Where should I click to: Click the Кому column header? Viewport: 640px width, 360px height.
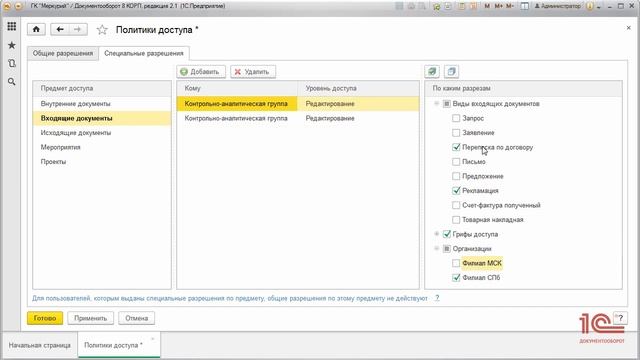(237, 89)
